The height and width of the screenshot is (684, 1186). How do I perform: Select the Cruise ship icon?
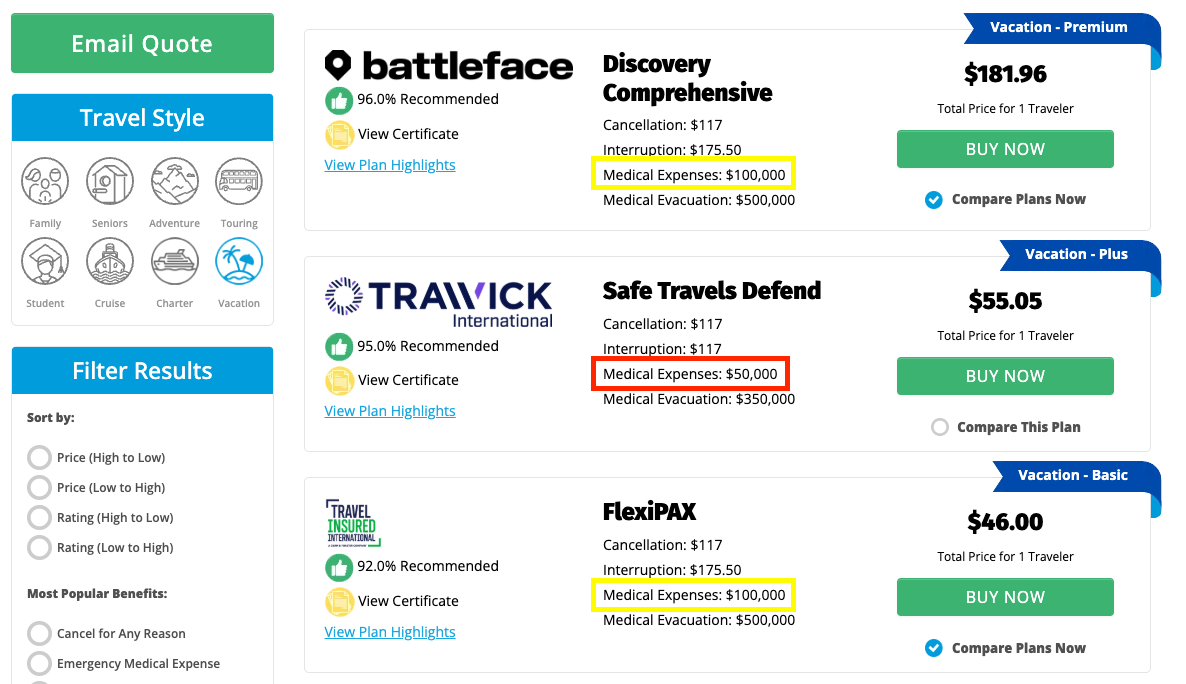click(109, 262)
